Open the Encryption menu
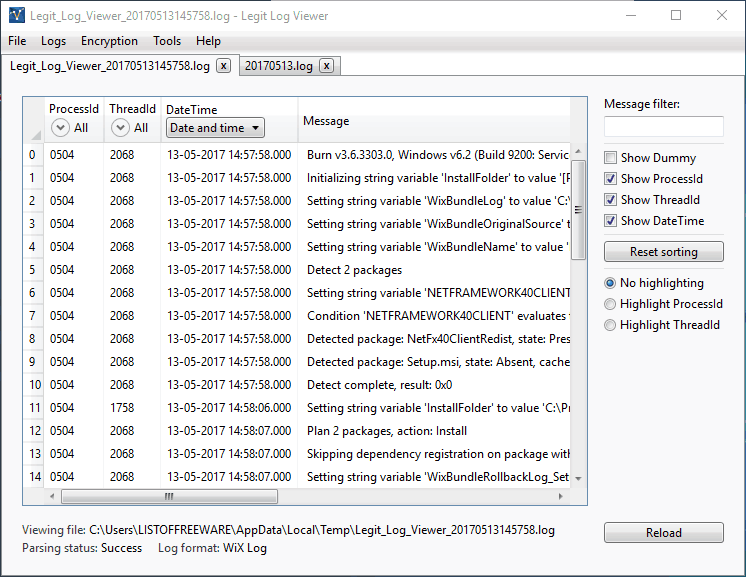 109,41
